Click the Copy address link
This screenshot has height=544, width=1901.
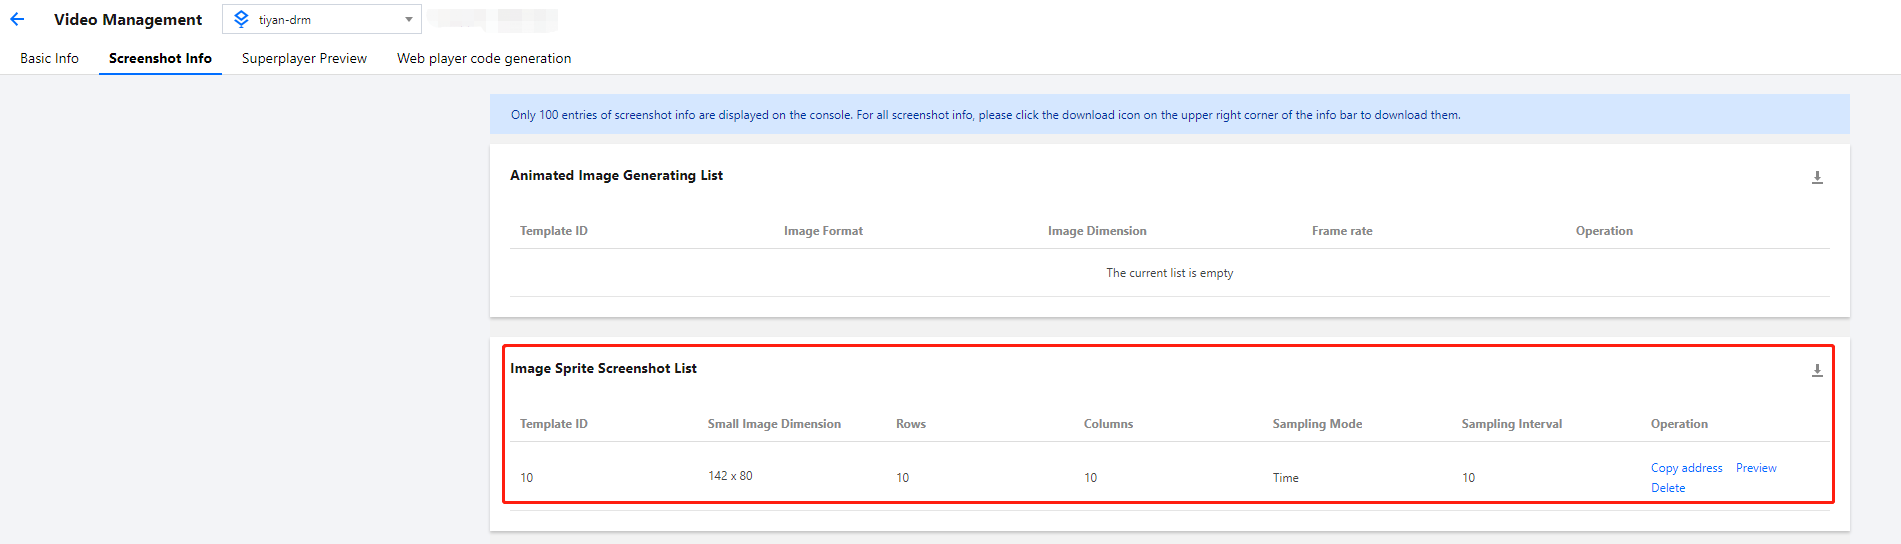[x=1686, y=468]
